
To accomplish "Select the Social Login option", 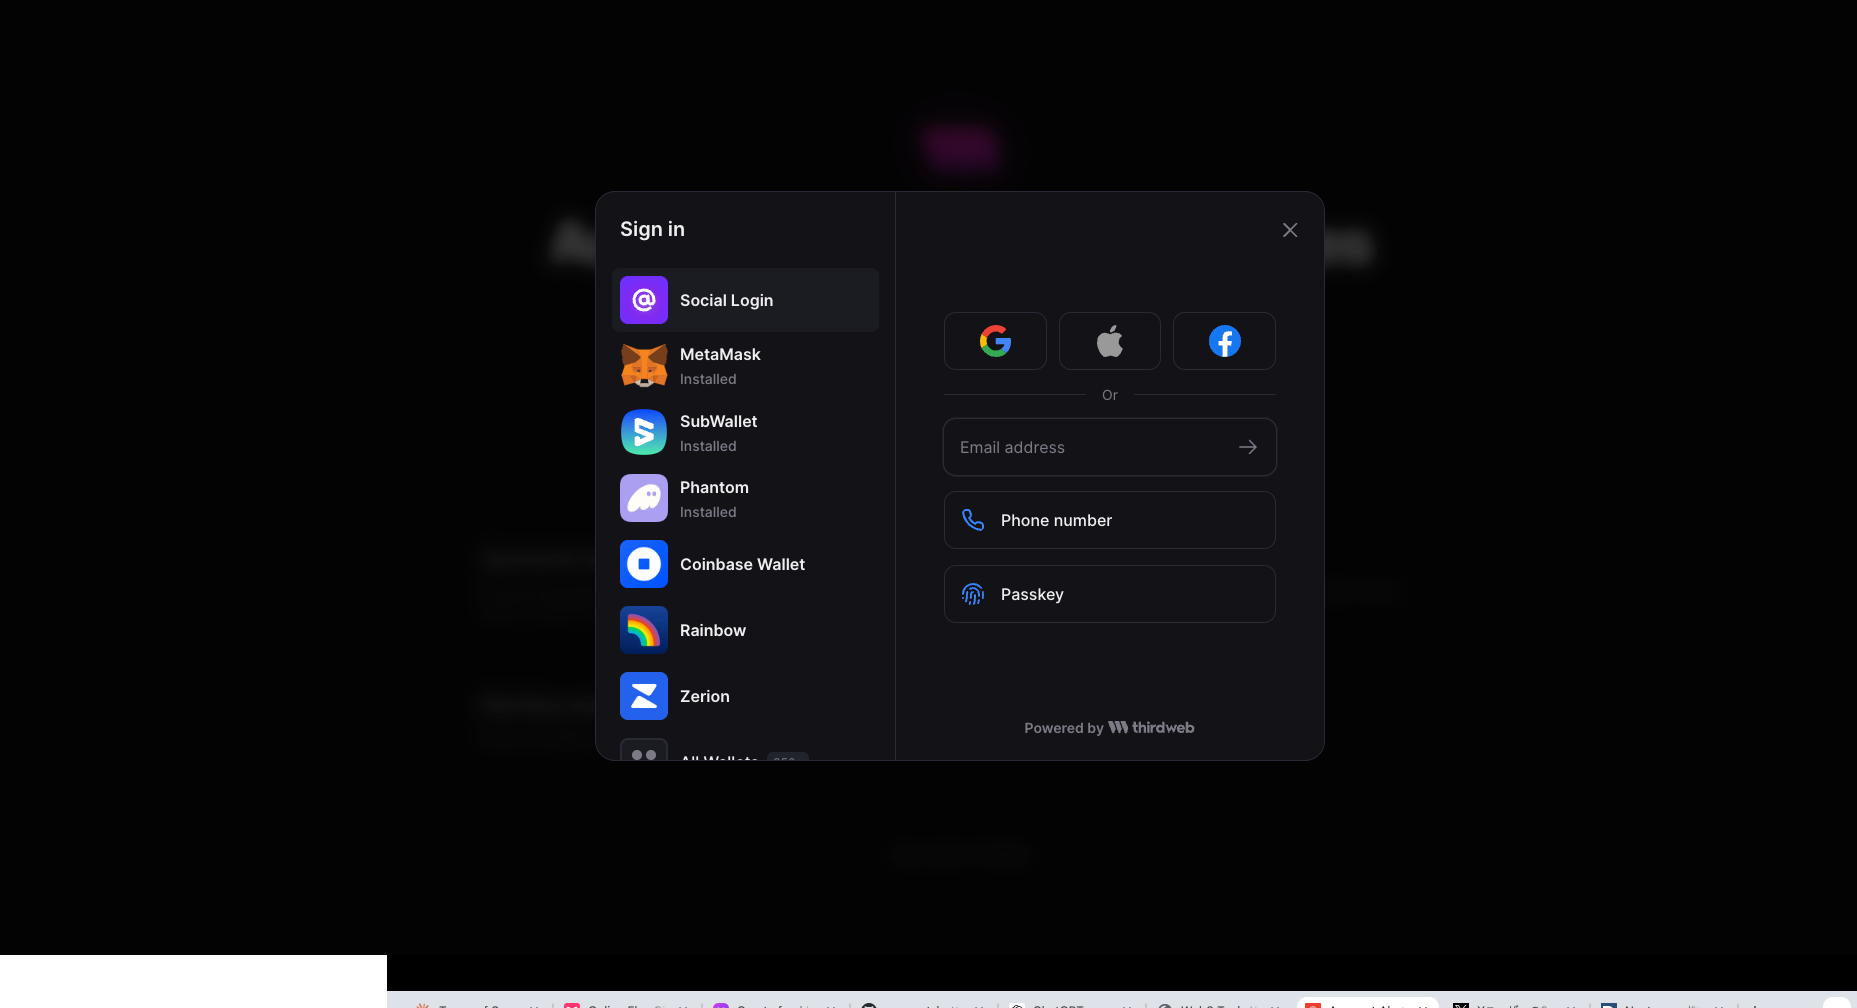I will tap(745, 300).
